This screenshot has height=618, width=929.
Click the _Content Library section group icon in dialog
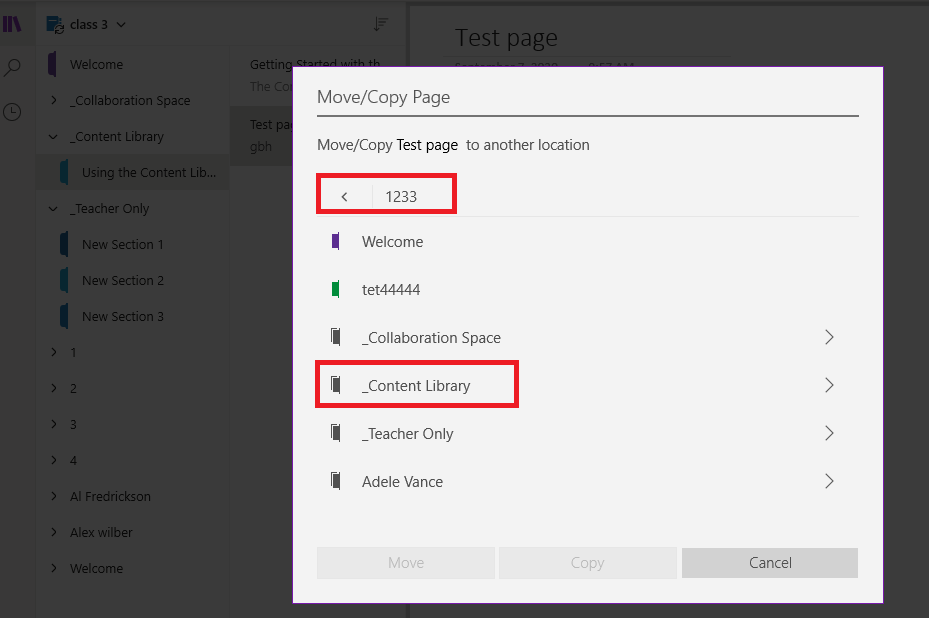coord(336,385)
